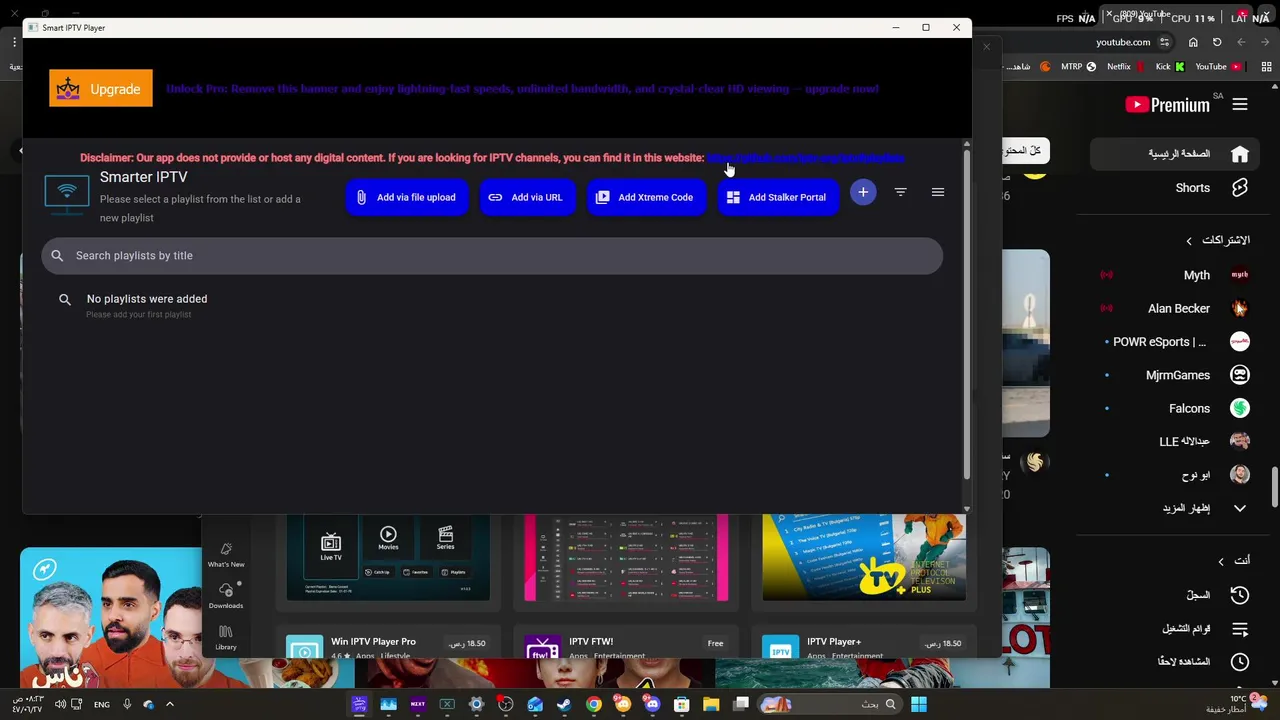Toggle the YouTube guide hamburger menu
This screenshot has width=1280, height=720.
point(1240,104)
